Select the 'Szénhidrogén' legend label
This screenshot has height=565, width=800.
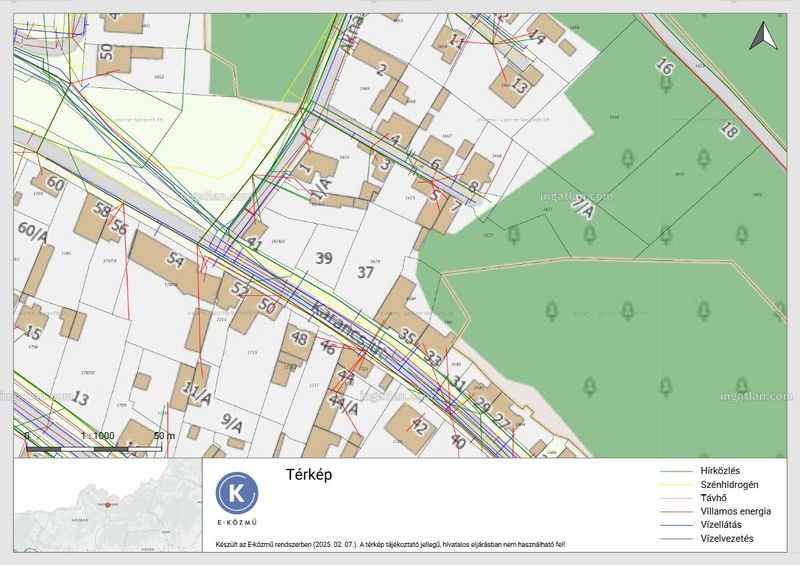729,485
